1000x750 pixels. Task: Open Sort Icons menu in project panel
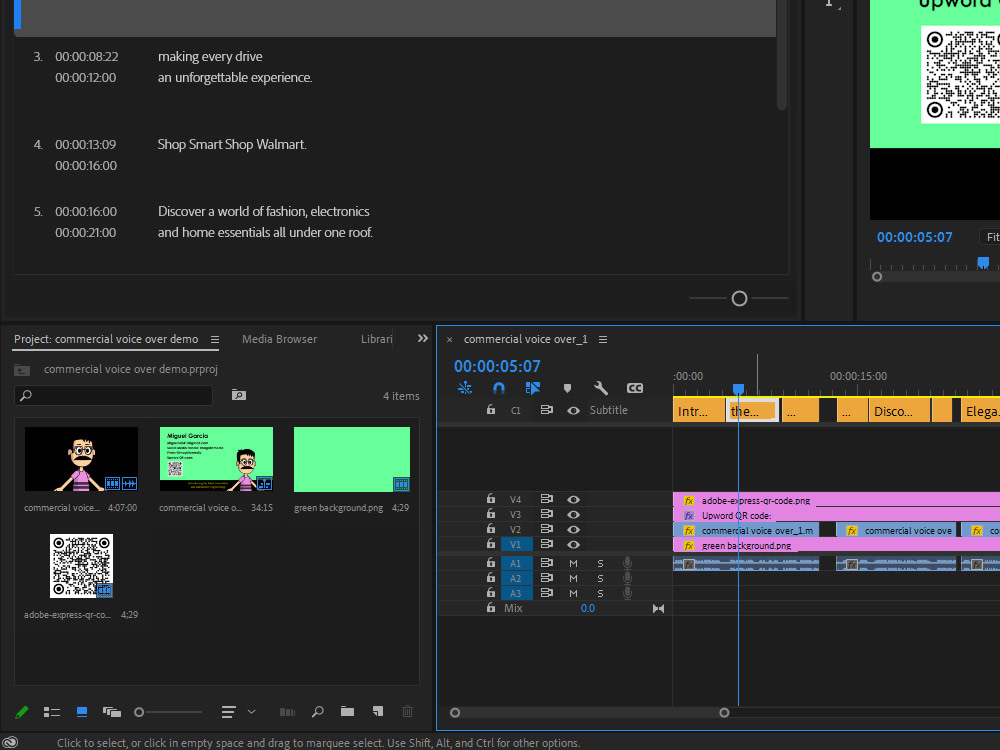[x=228, y=712]
